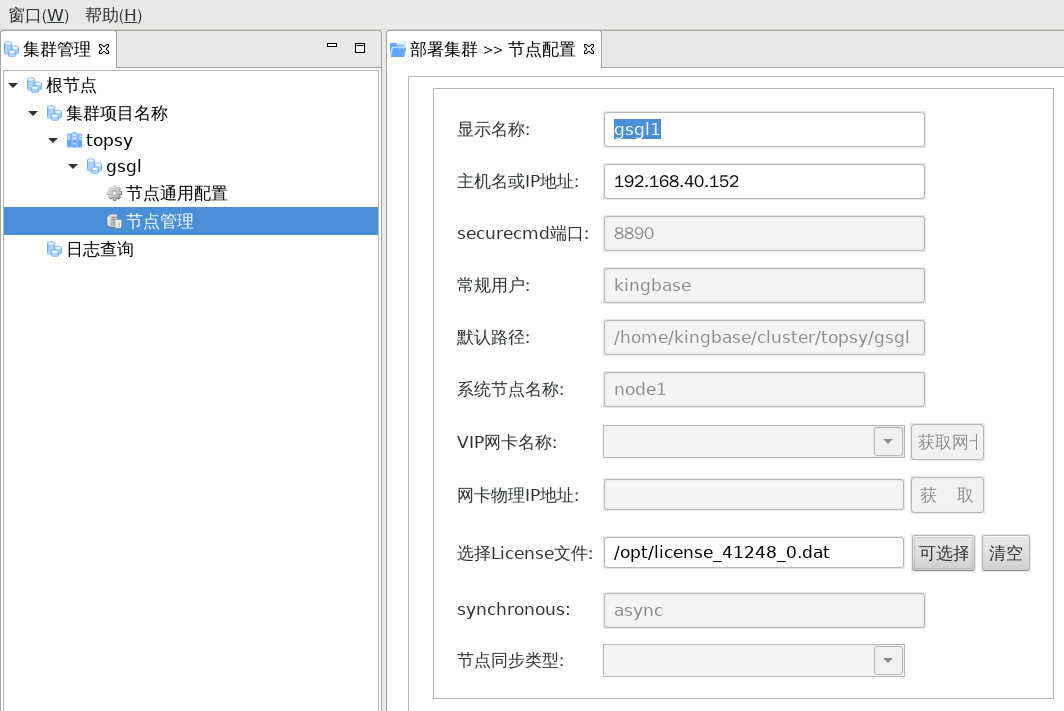Open the node sync type dropdown
The height and width of the screenshot is (711, 1064).
tap(888, 661)
